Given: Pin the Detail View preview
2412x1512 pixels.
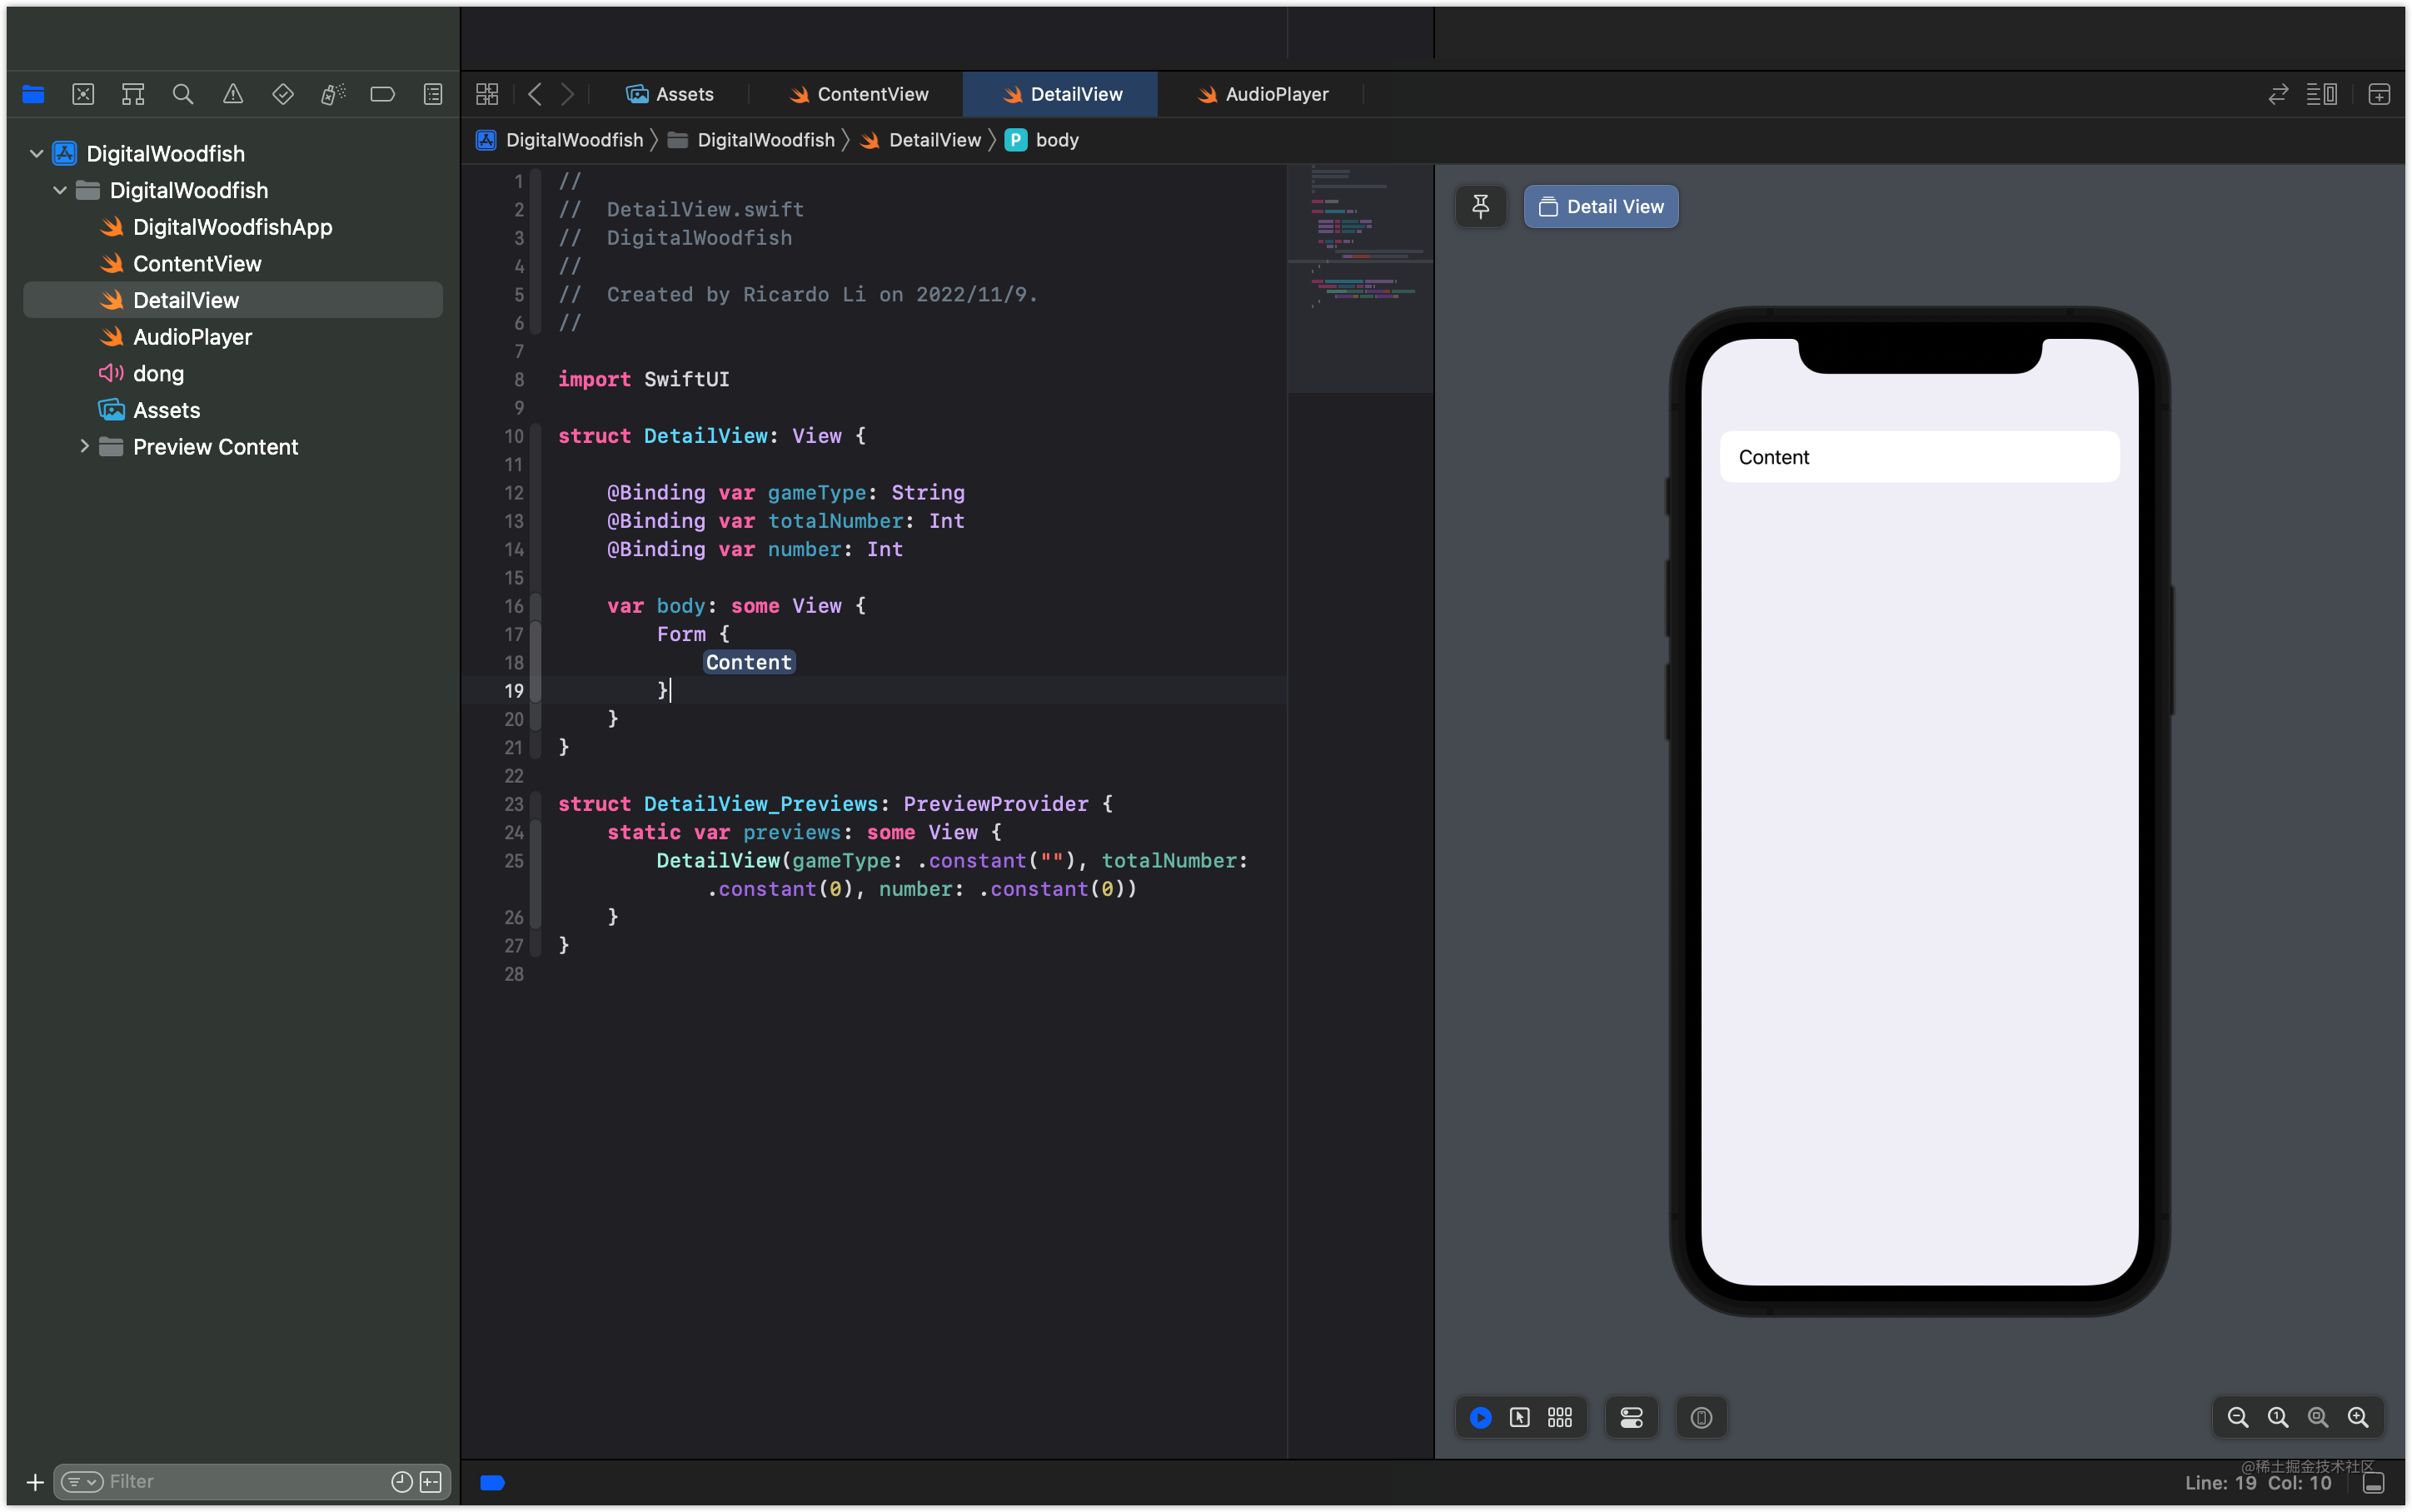Looking at the screenshot, I should click(1481, 207).
